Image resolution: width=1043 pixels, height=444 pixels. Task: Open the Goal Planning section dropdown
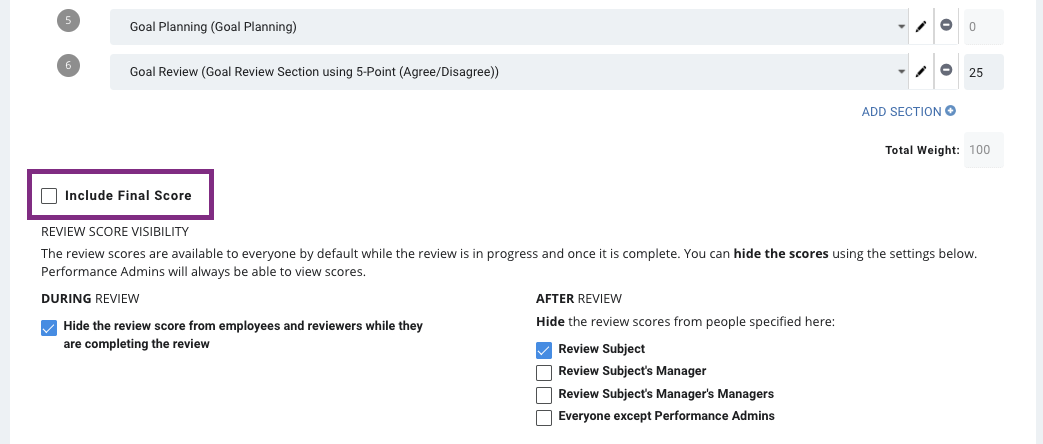(509, 27)
